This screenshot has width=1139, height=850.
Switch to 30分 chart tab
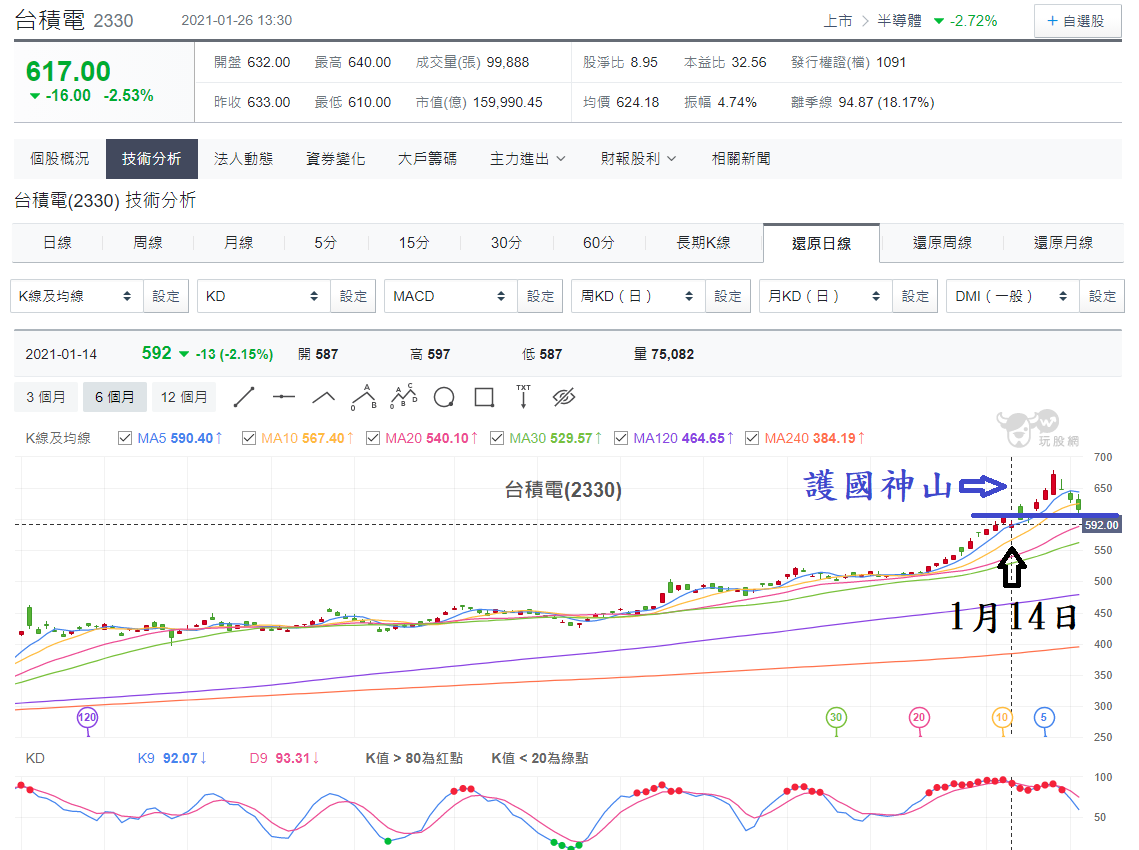pyautogui.click(x=506, y=243)
